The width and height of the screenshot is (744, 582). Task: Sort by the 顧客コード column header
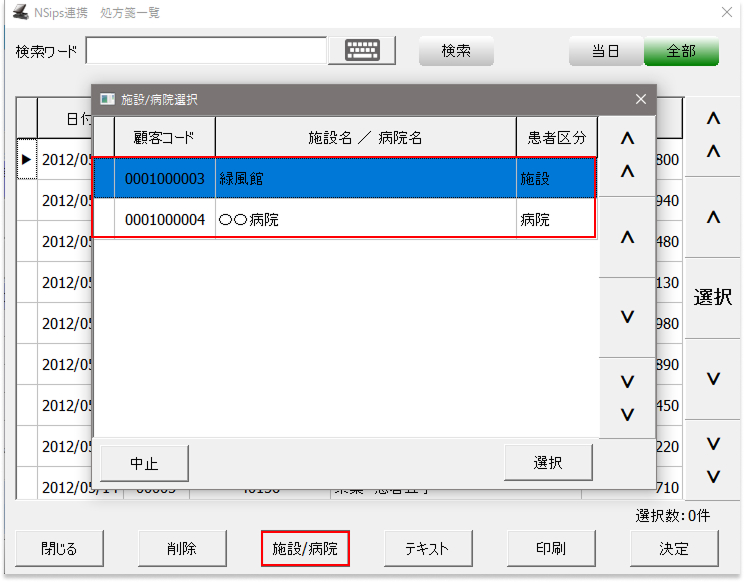[x=164, y=137]
